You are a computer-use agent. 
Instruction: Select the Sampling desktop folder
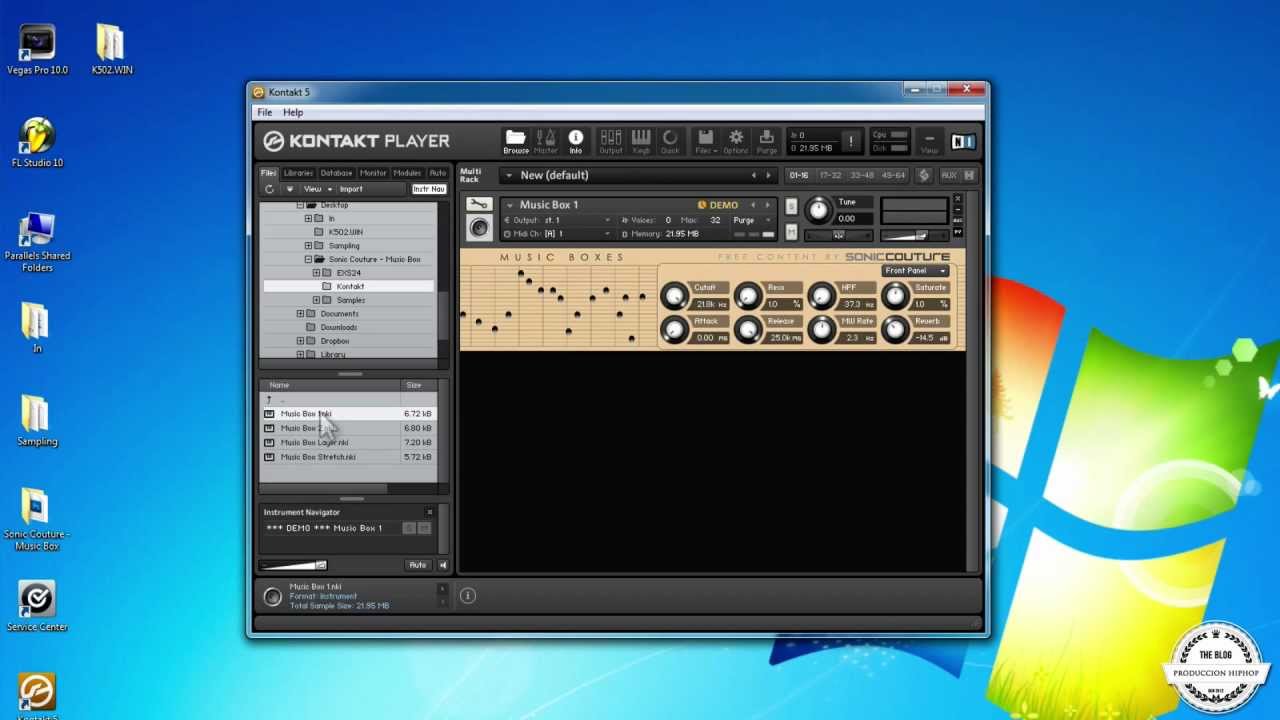pos(37,421)
